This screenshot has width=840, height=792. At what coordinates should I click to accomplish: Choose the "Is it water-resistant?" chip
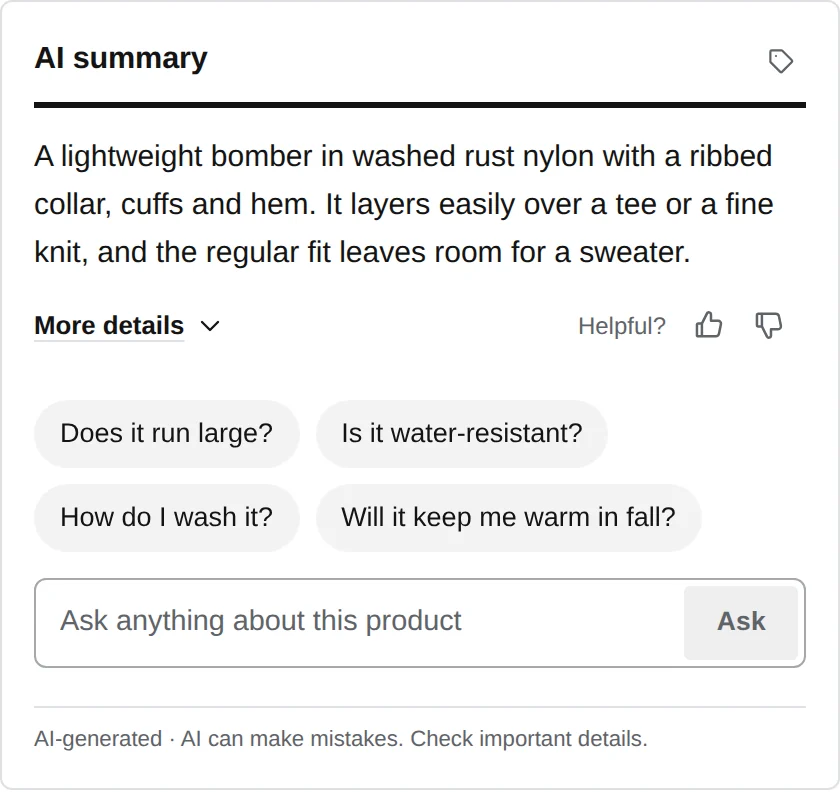(462, 434)
